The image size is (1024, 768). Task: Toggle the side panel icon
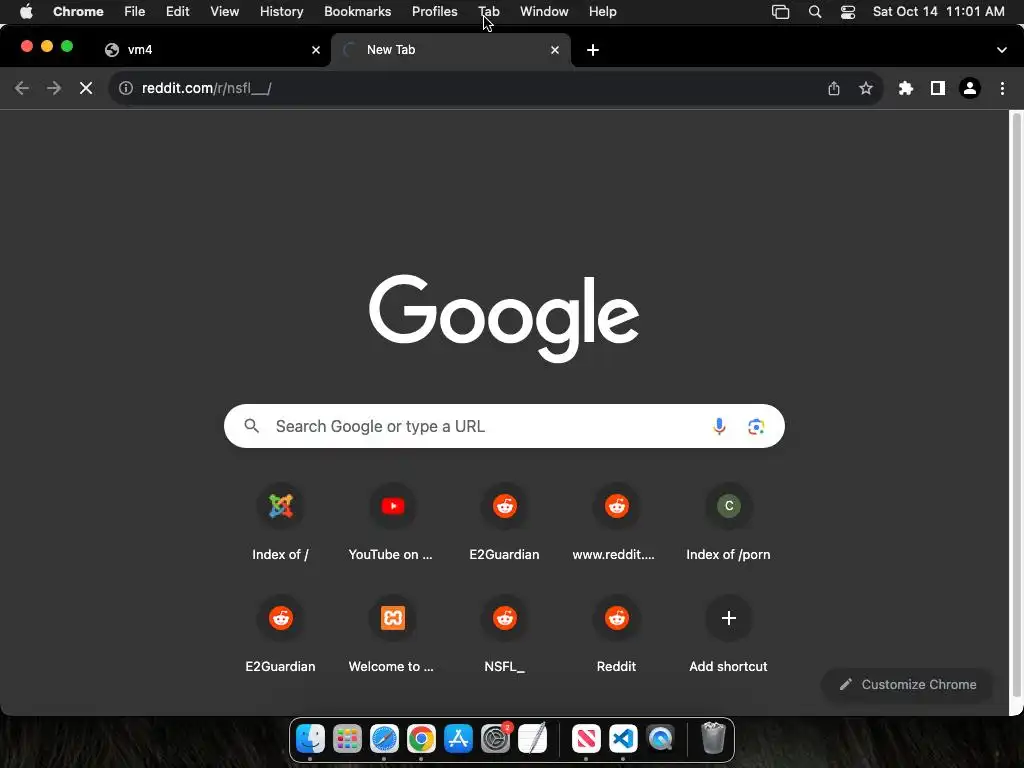tap(938, 88)
